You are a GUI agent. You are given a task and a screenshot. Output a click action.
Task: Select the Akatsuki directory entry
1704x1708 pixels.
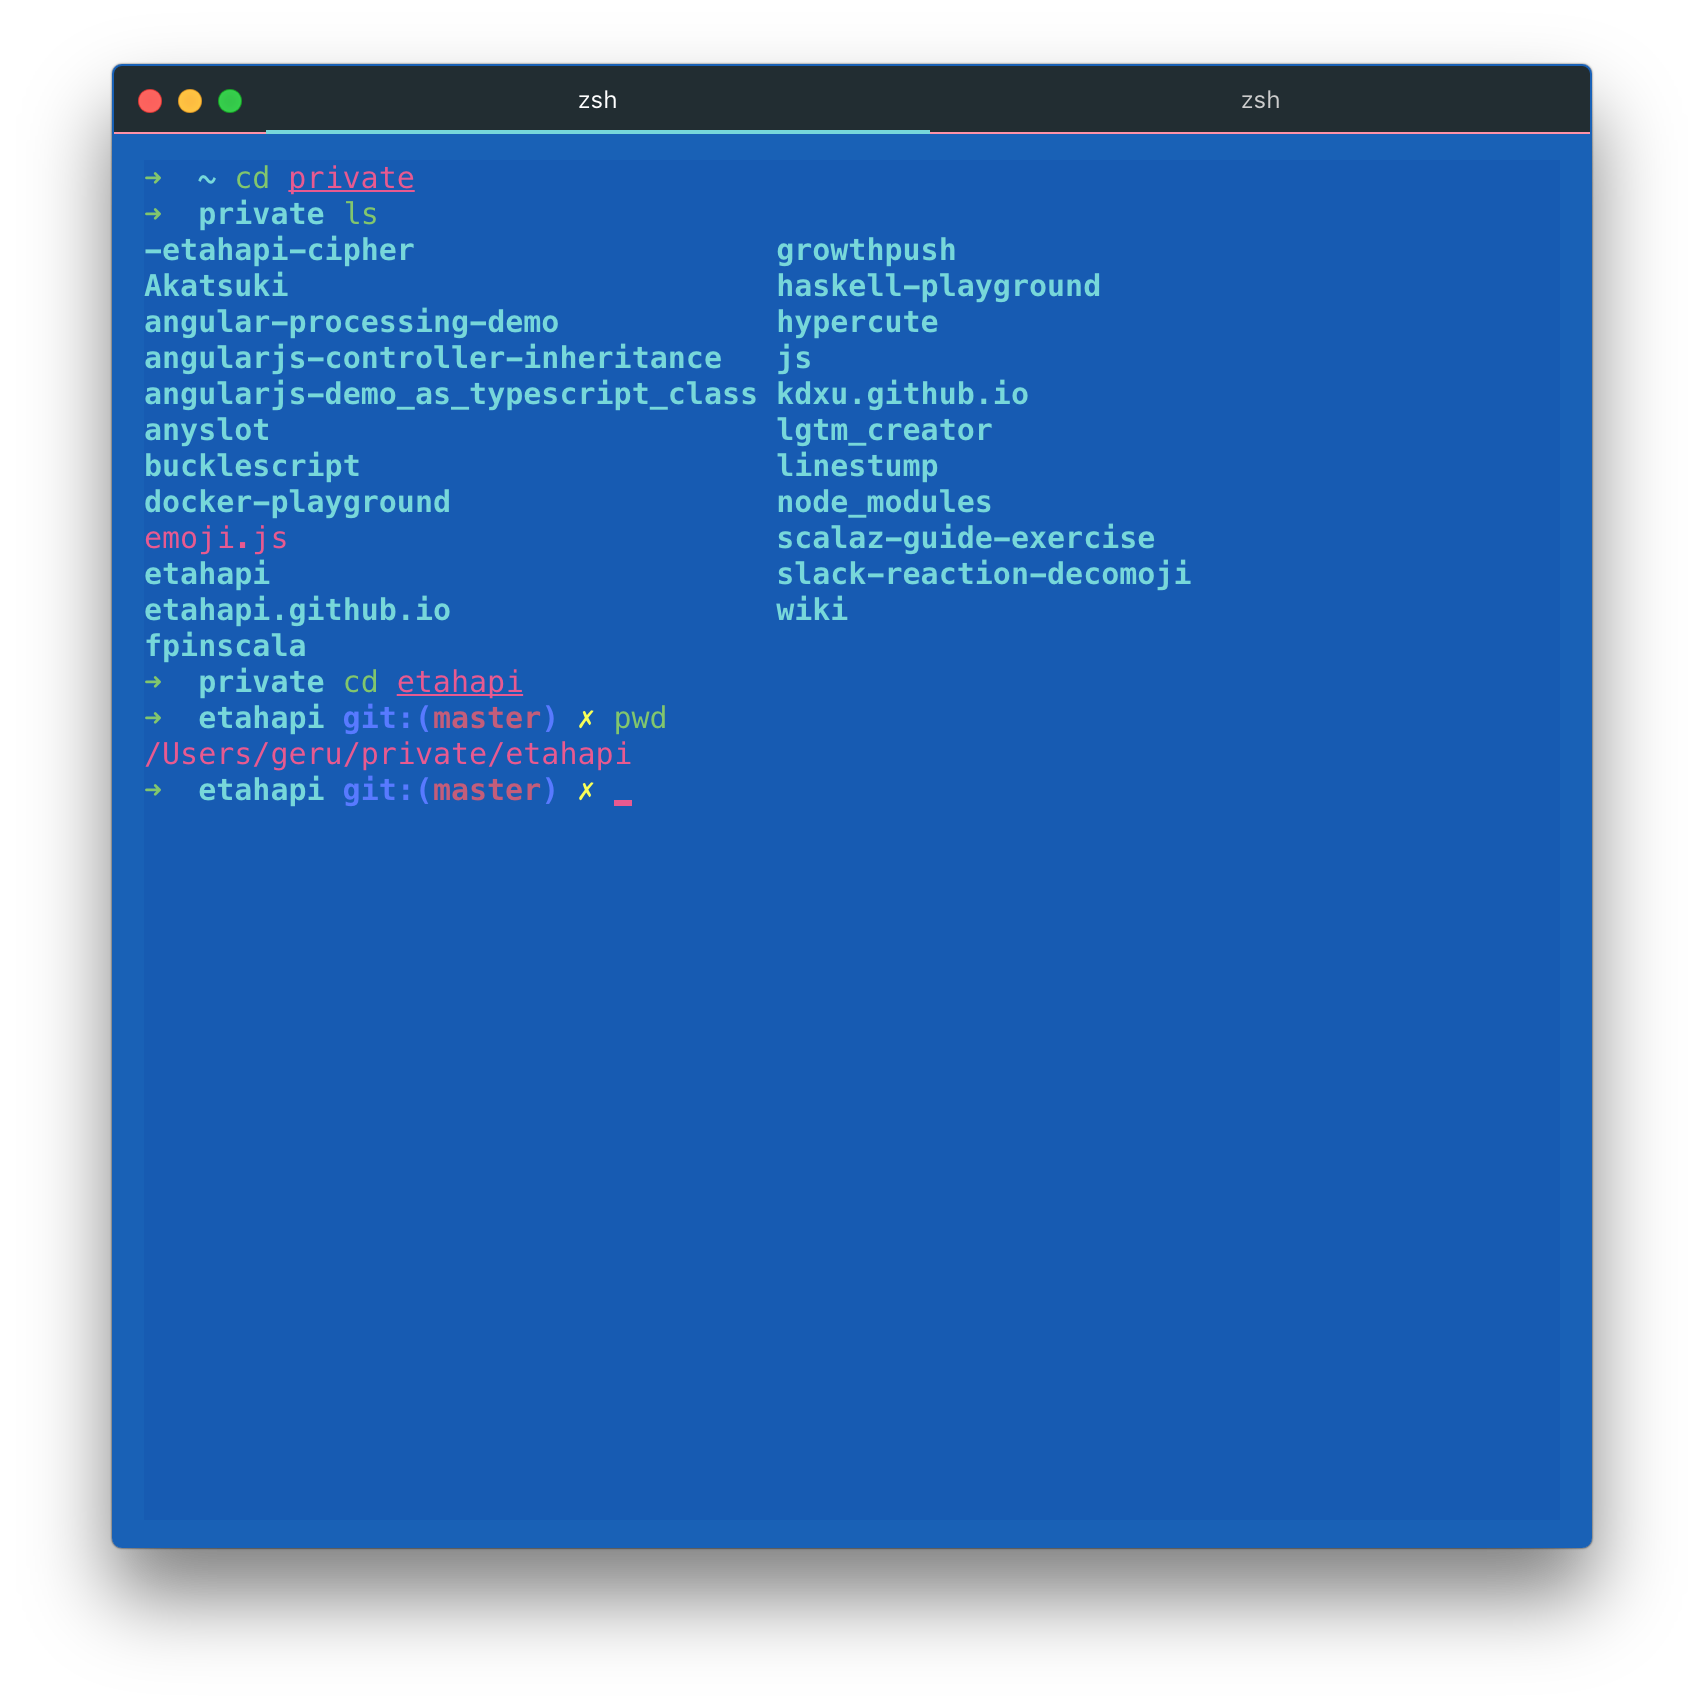[216, 285]
